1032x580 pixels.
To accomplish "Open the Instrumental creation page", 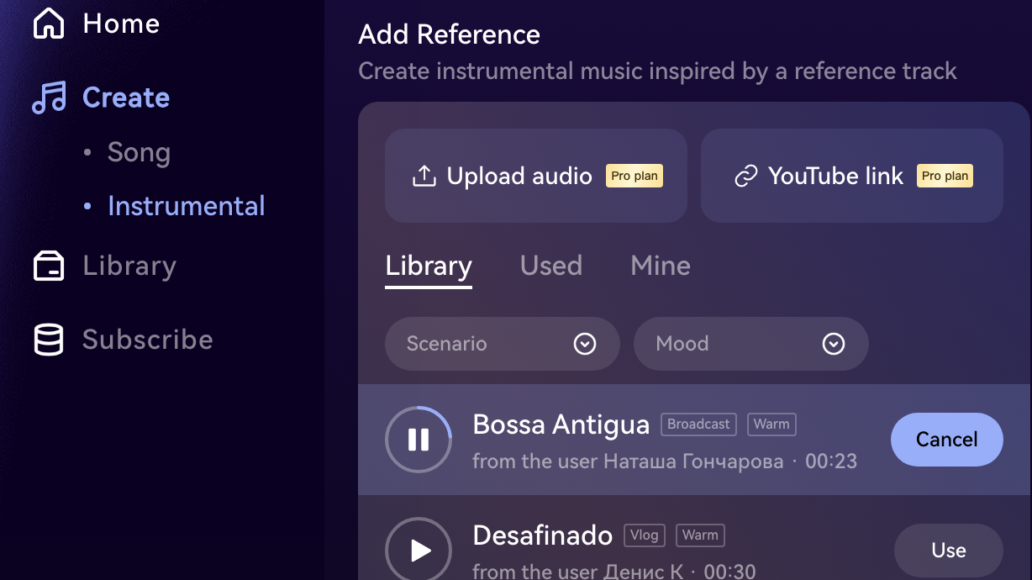I will coord(186,206).
